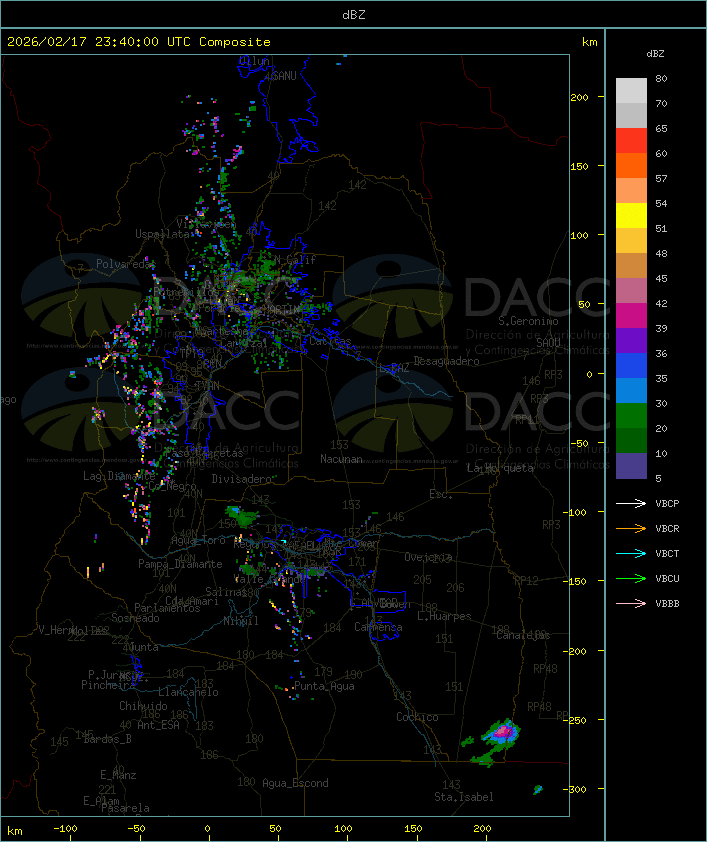
Task: Click the Carmensa place label
Action: (x=378, y=627)
